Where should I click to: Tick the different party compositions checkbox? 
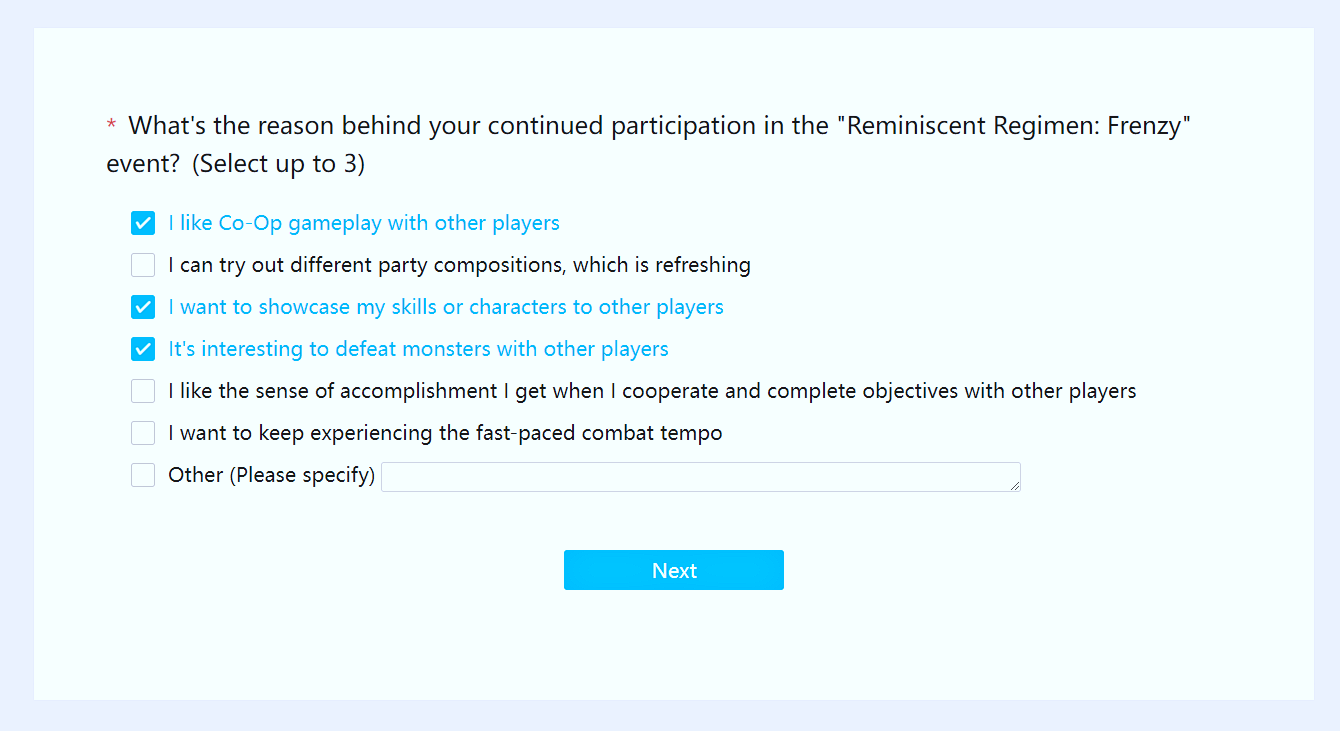[143, 265]
